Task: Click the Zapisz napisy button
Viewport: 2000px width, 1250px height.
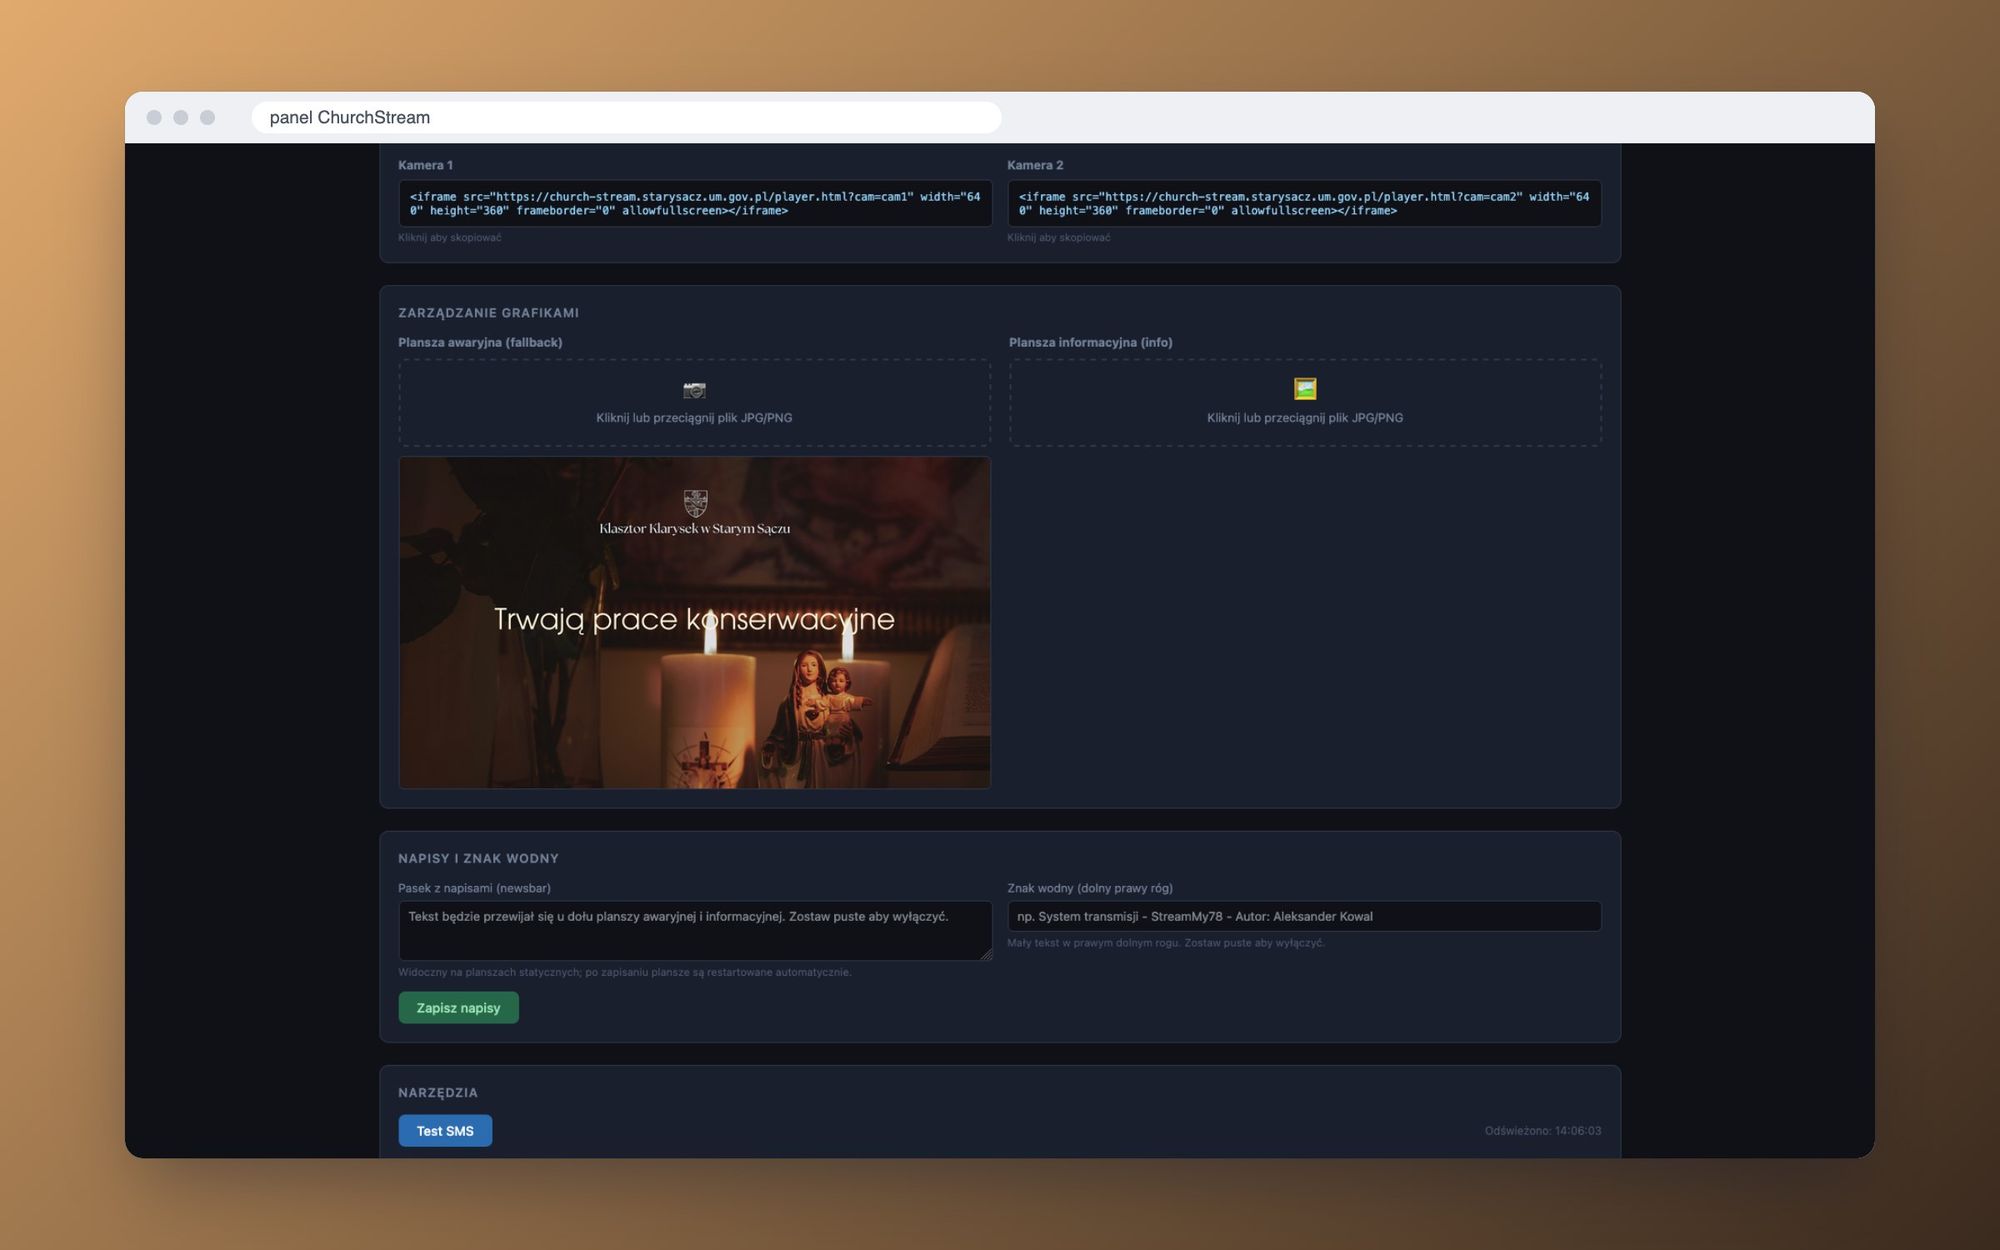Action: pos(458,1007)
